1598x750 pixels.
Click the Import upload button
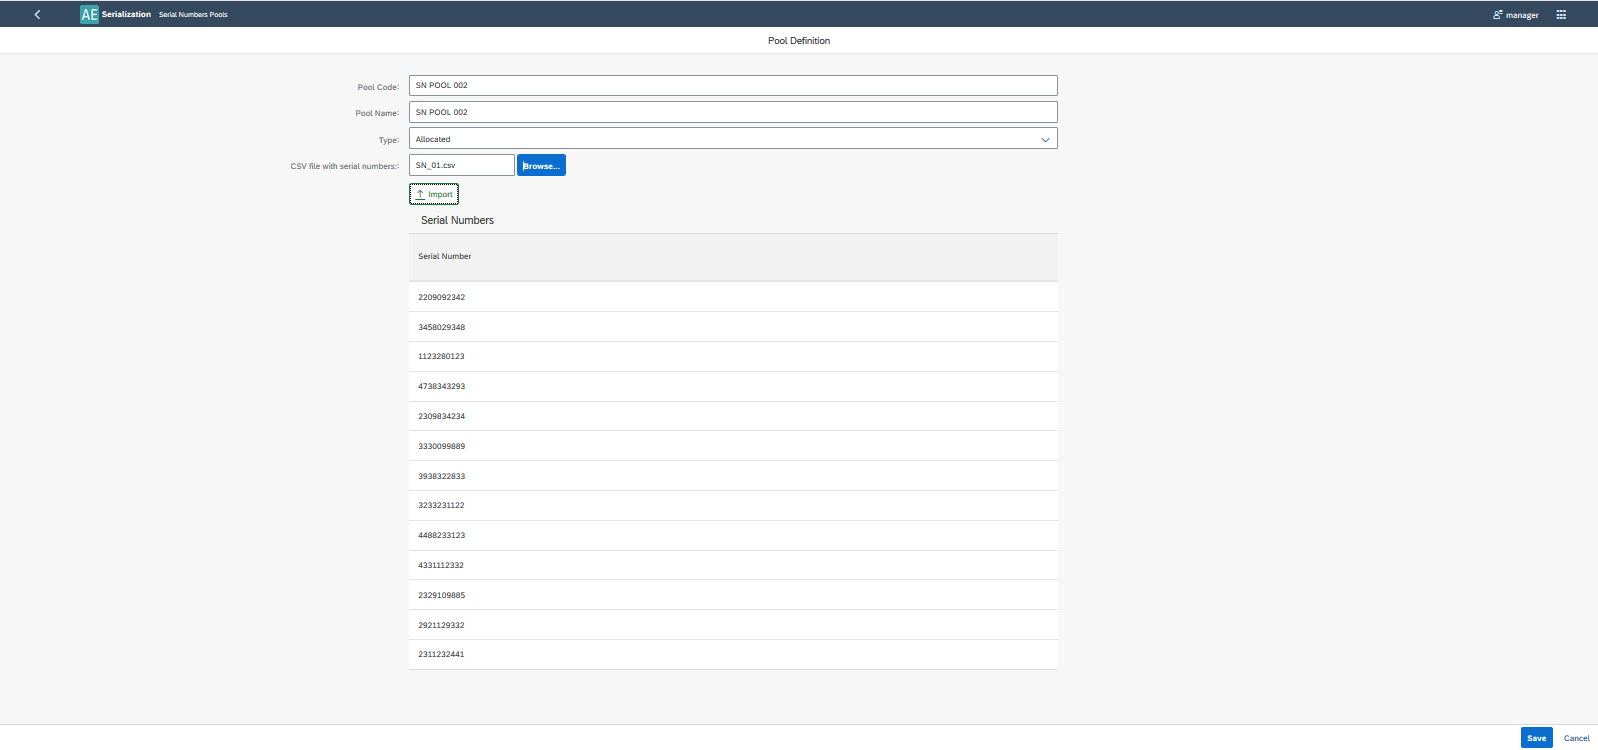434,194
